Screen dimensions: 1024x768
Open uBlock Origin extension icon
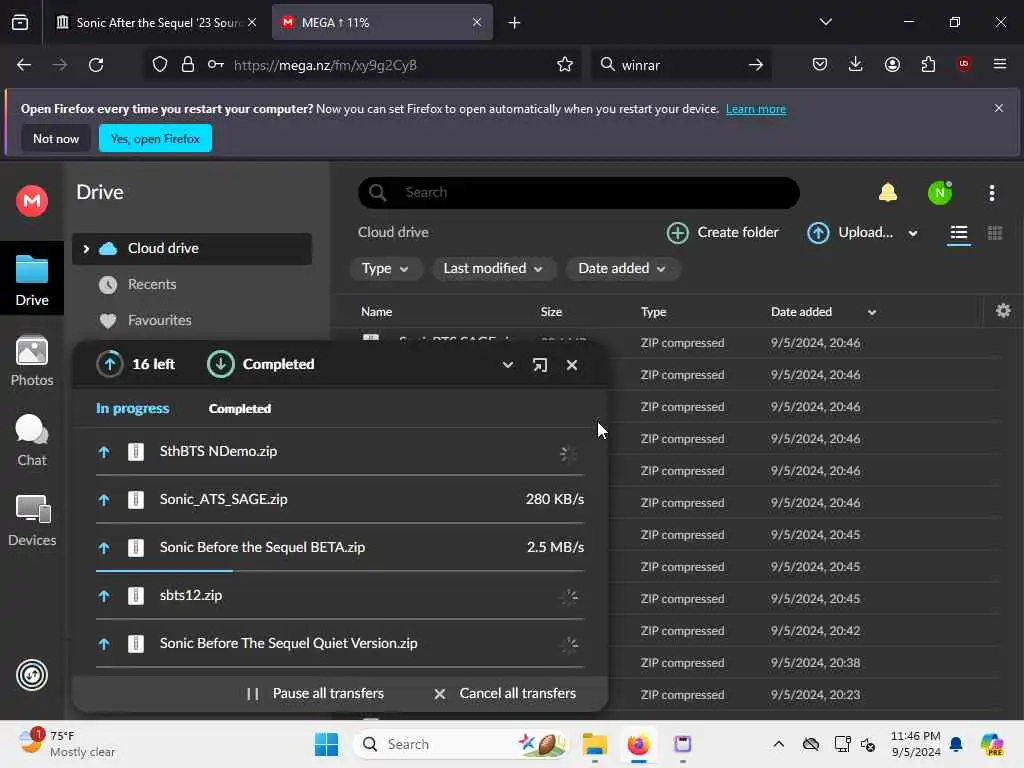(x=964, y=64)
